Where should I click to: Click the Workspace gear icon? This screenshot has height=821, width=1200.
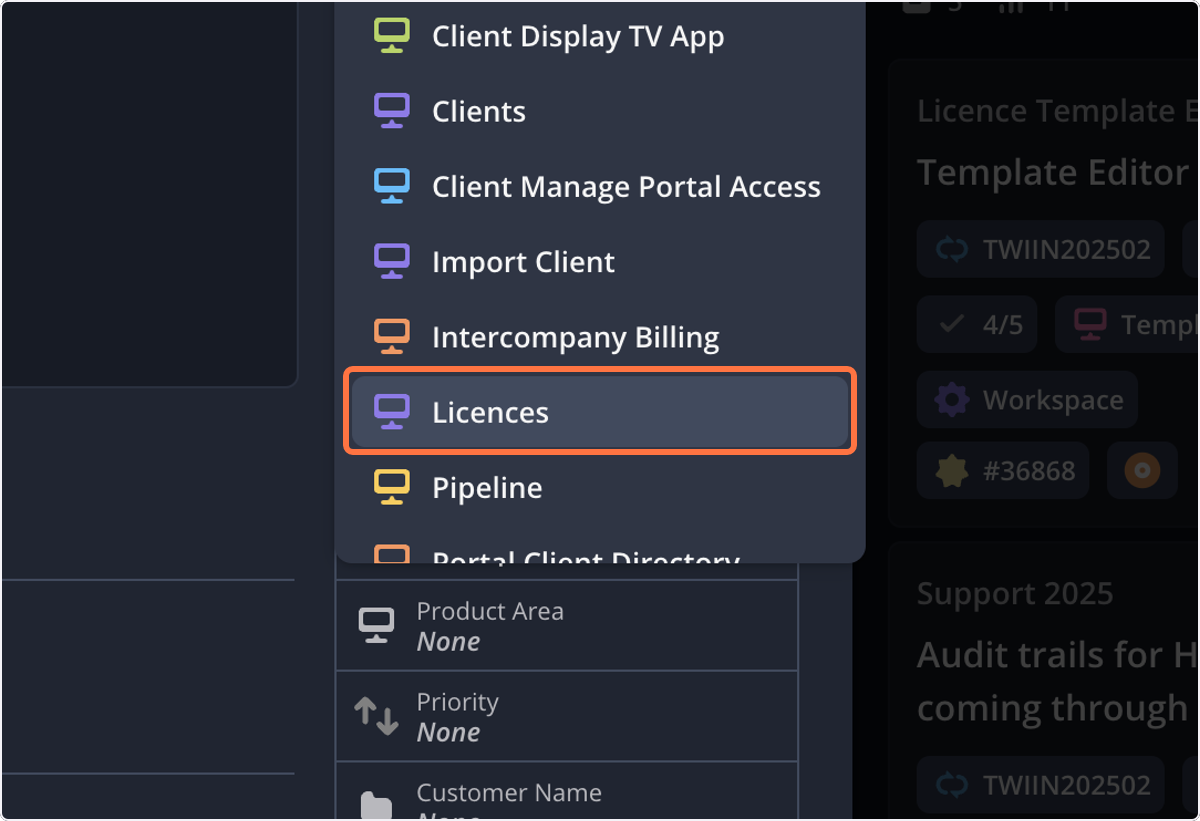coord(952,400)
